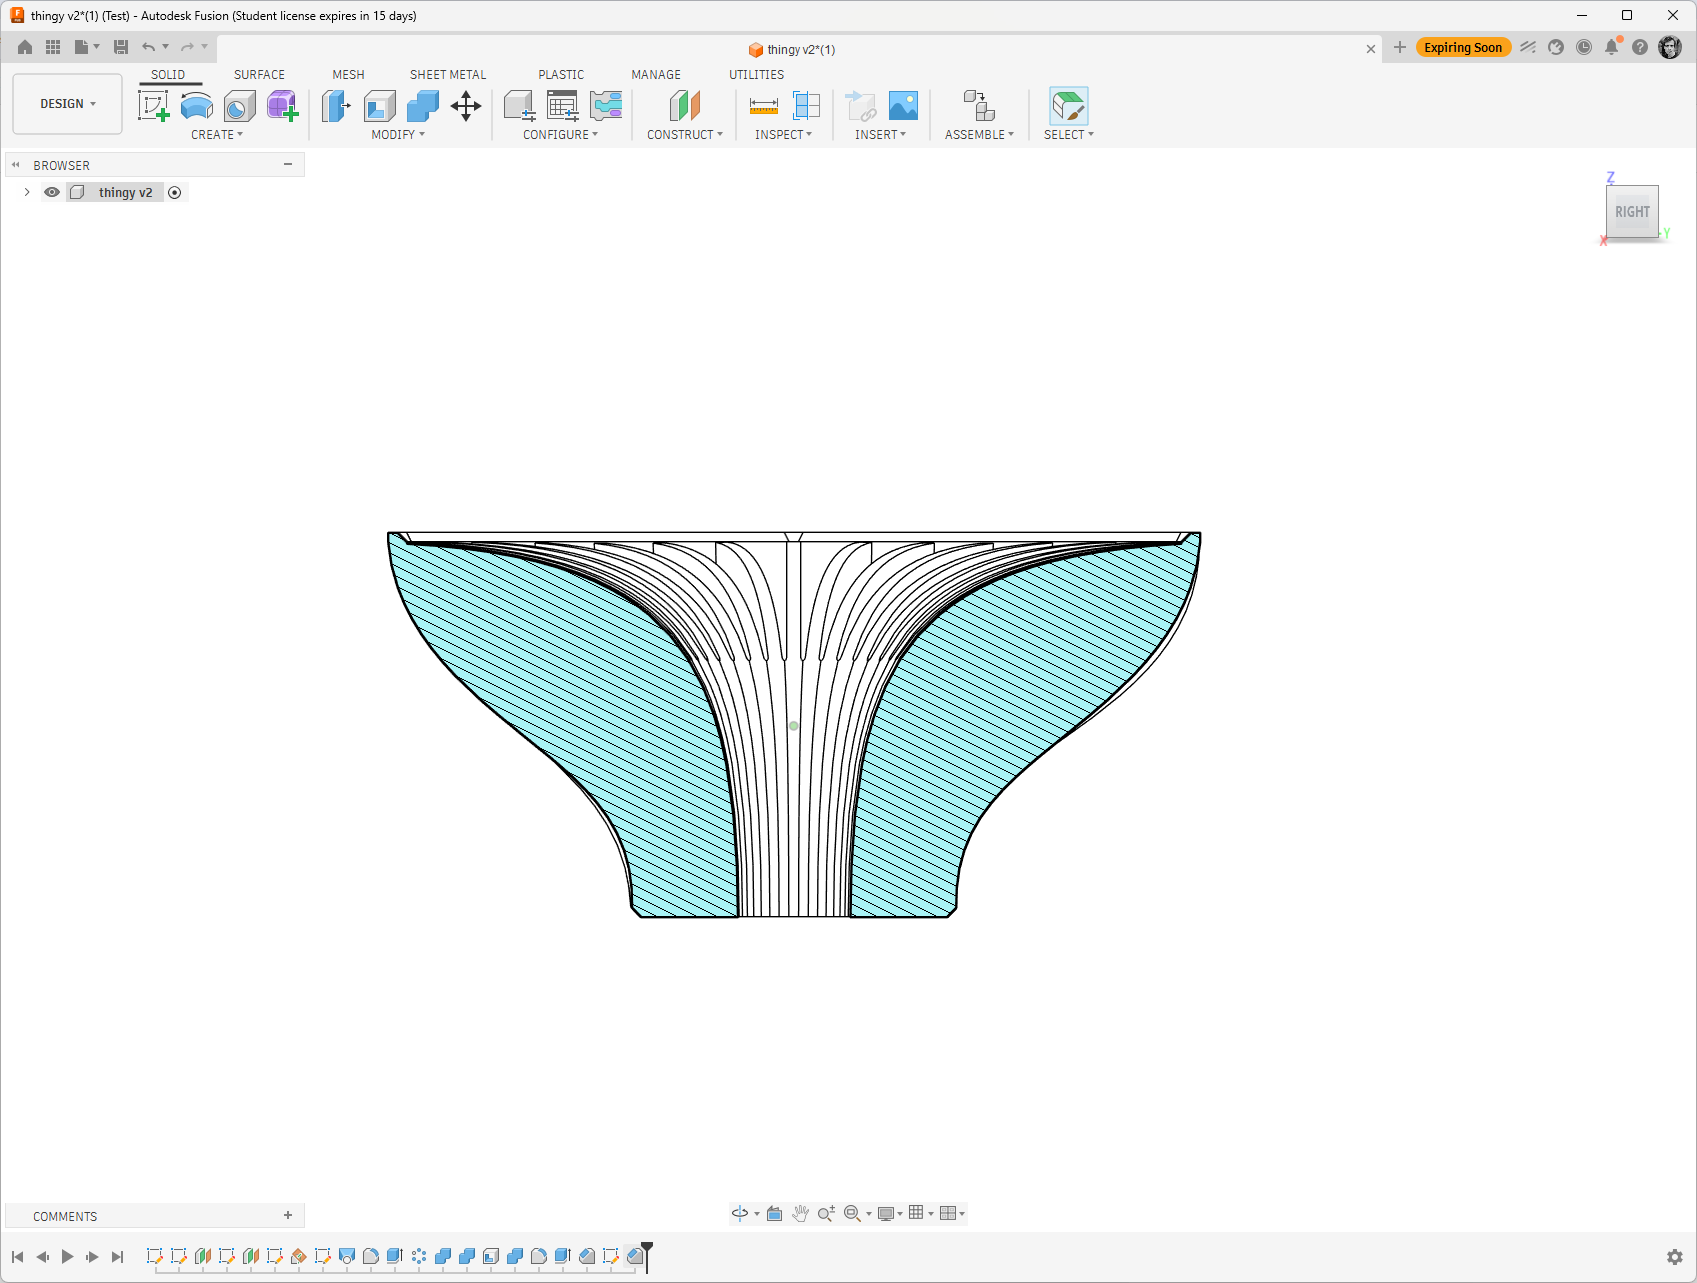Click the Combine tool icon
The width and height of the screenshot is (1697, 1283).
422,106
